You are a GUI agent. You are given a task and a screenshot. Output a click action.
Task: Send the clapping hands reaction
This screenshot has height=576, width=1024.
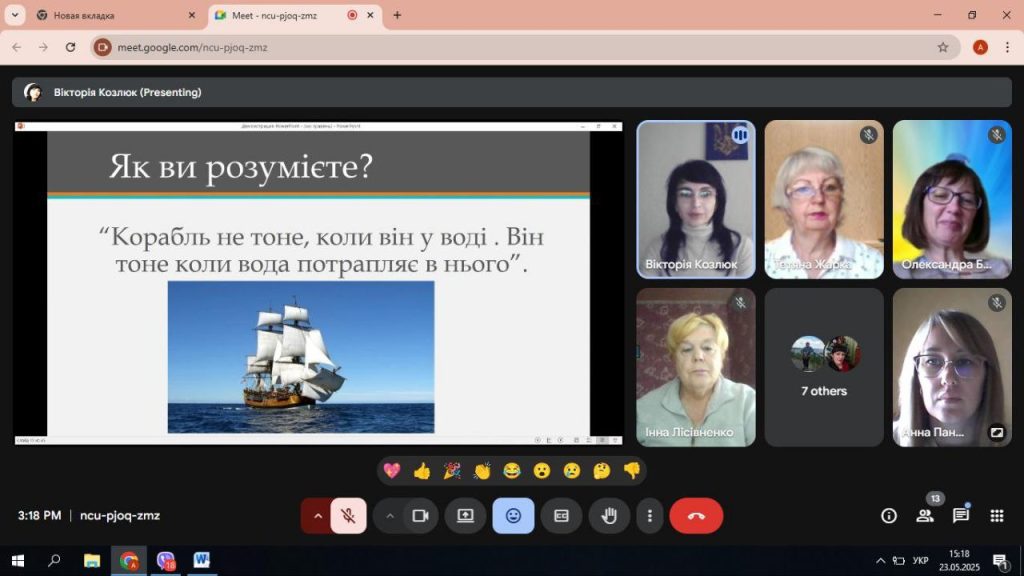pyautogui.click(x=482, y=471)
